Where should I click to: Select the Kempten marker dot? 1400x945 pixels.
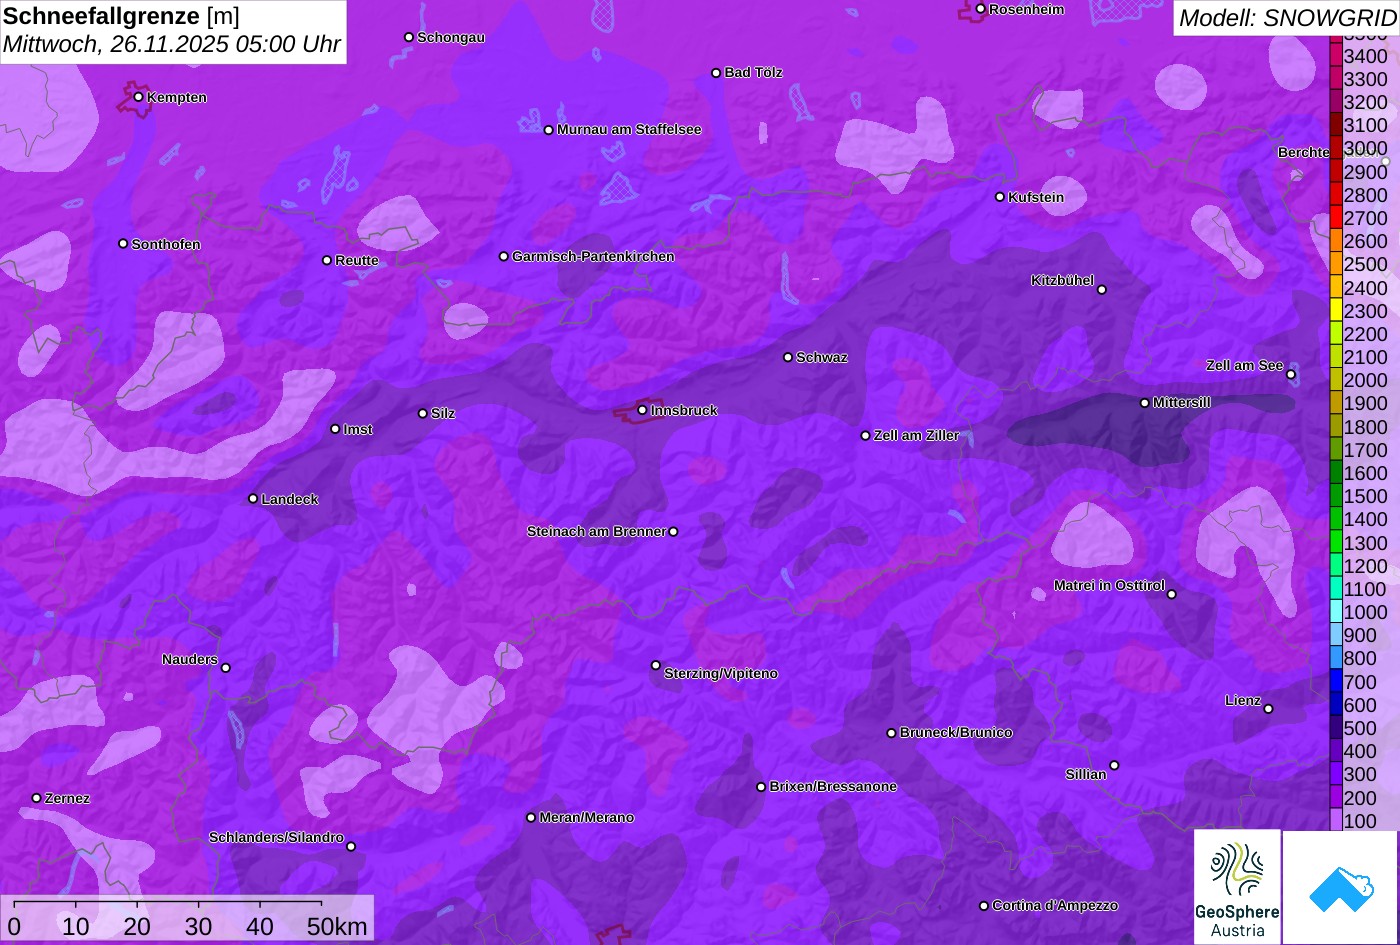[139, 97]
